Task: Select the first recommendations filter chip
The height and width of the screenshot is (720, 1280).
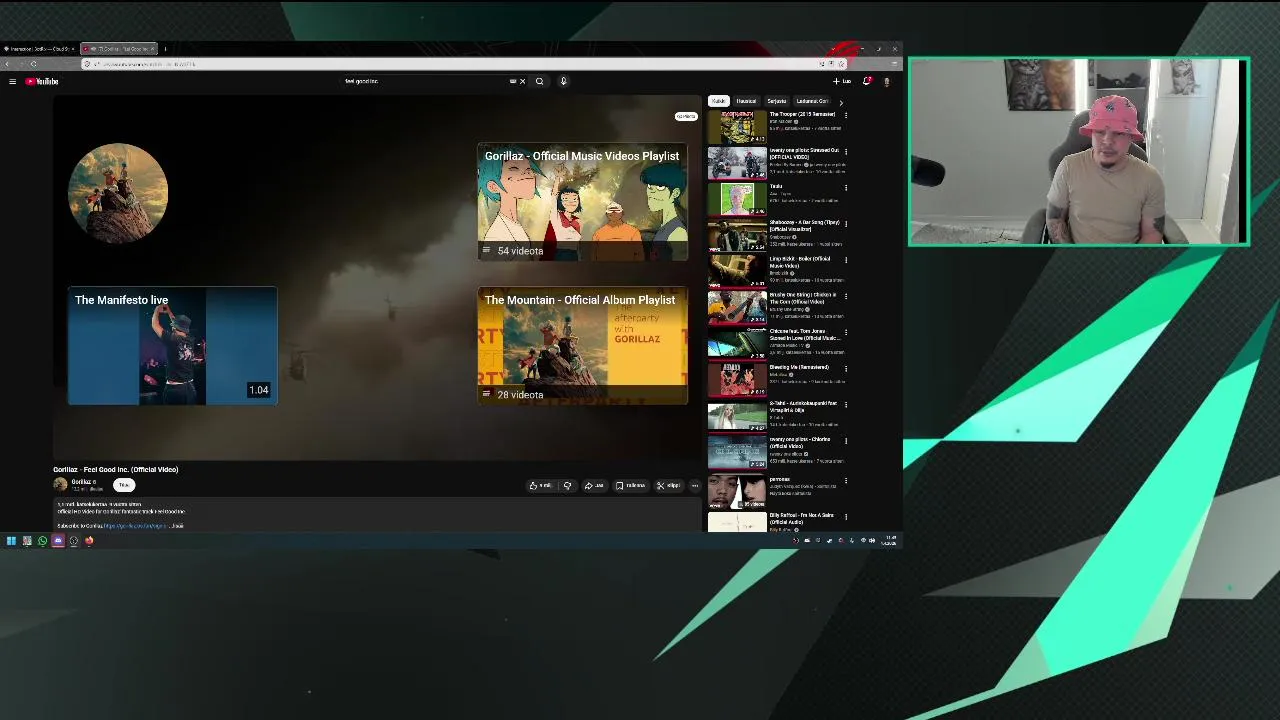Action: 718,101
